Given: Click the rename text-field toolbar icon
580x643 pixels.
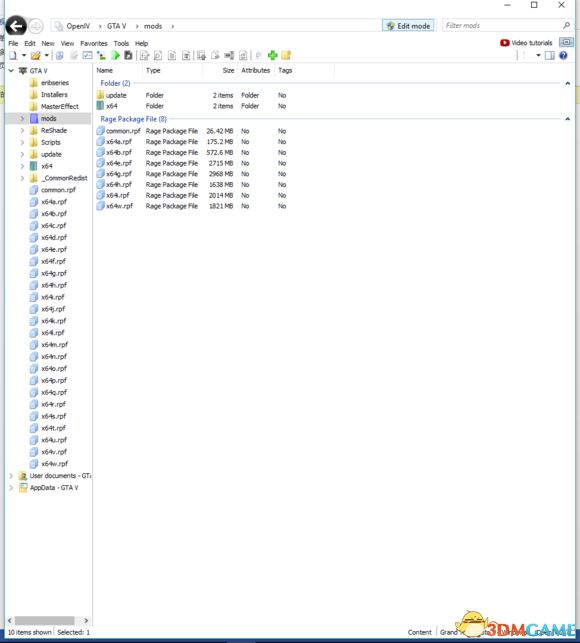Looking at the screenshot, I should pos(229,55).
